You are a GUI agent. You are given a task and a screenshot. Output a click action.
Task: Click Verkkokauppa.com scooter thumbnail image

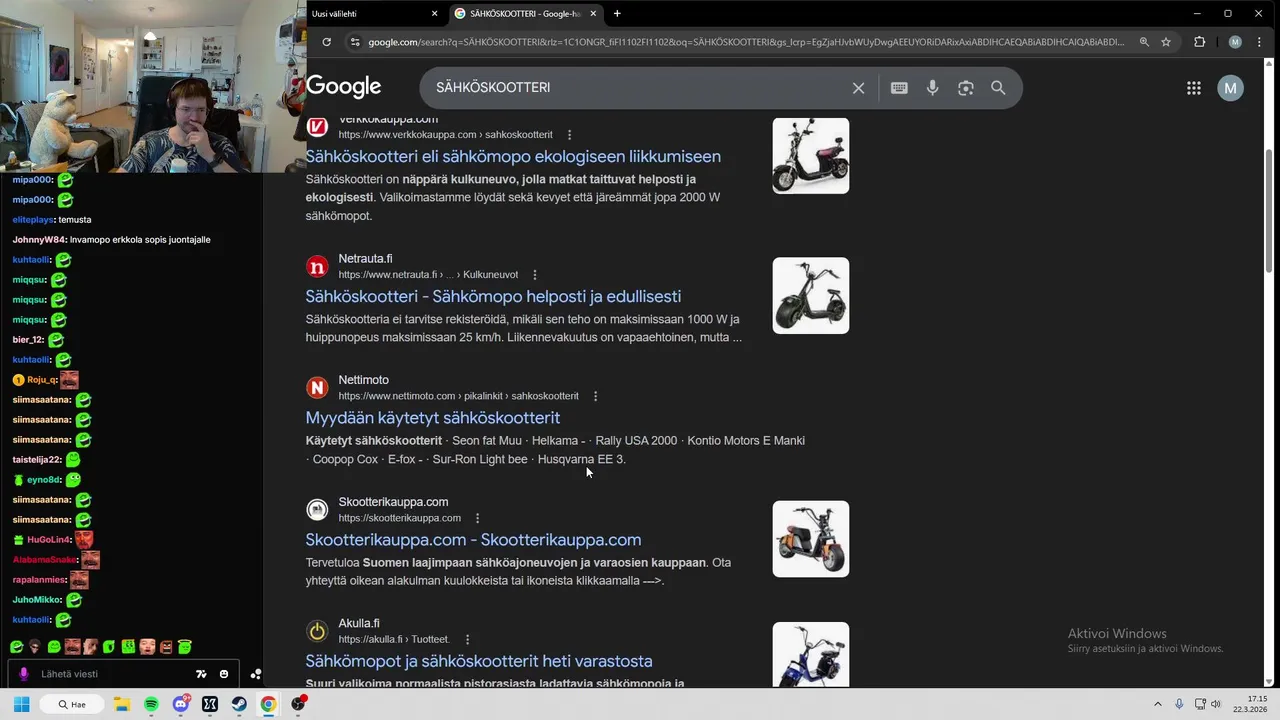pyautogui.click(x=811, y=156)
